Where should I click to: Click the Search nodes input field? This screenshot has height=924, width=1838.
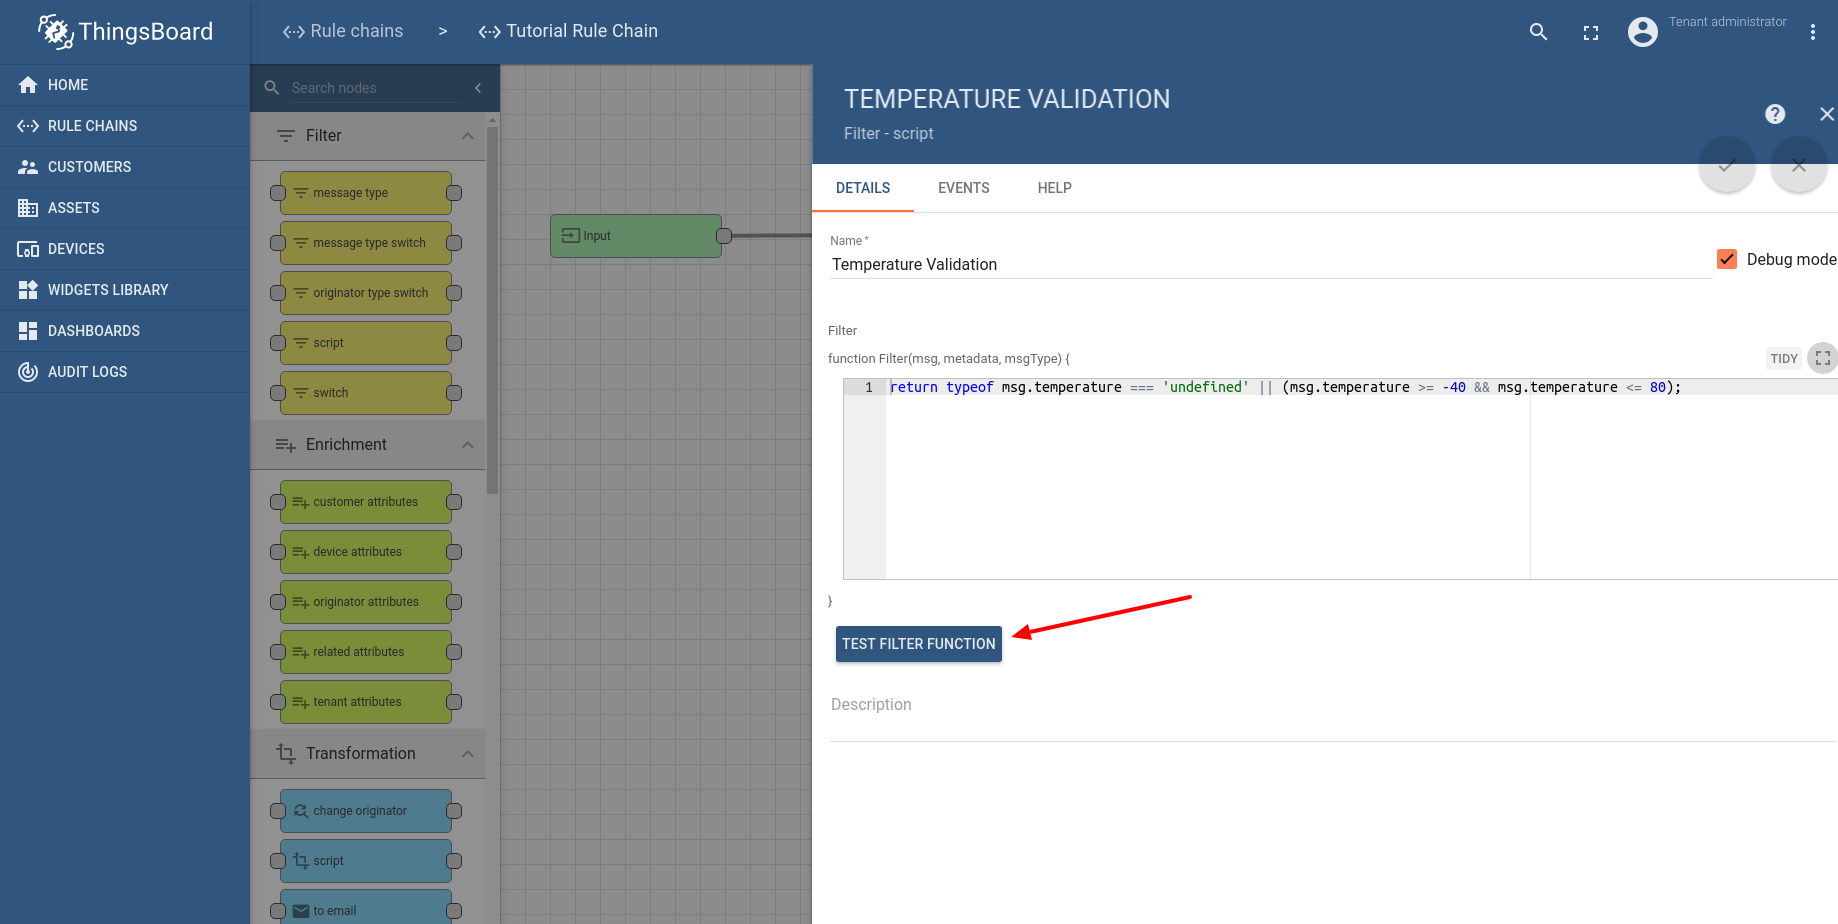click(x=376, y=88)
